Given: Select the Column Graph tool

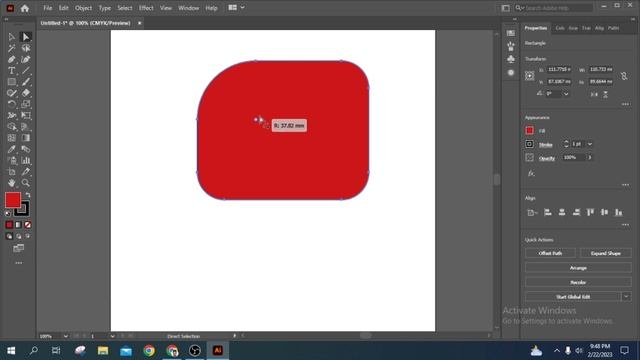Looking at the screenshot, I should point(26,160).
